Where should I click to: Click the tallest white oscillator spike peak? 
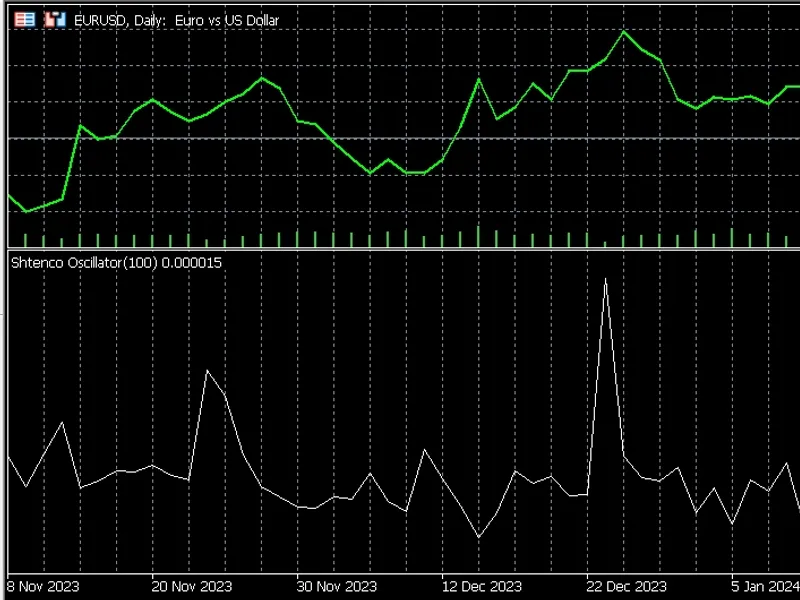(x=605, y=280)
